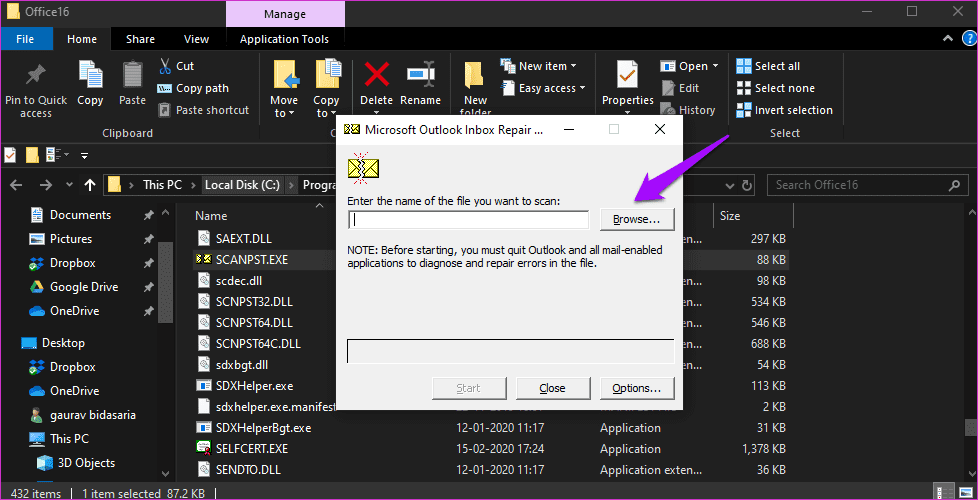Image resolution: width=978 pixels, height=500 pixels.
Task: Select the SELFCERT.EXE file
Action: tap(251, 449)
